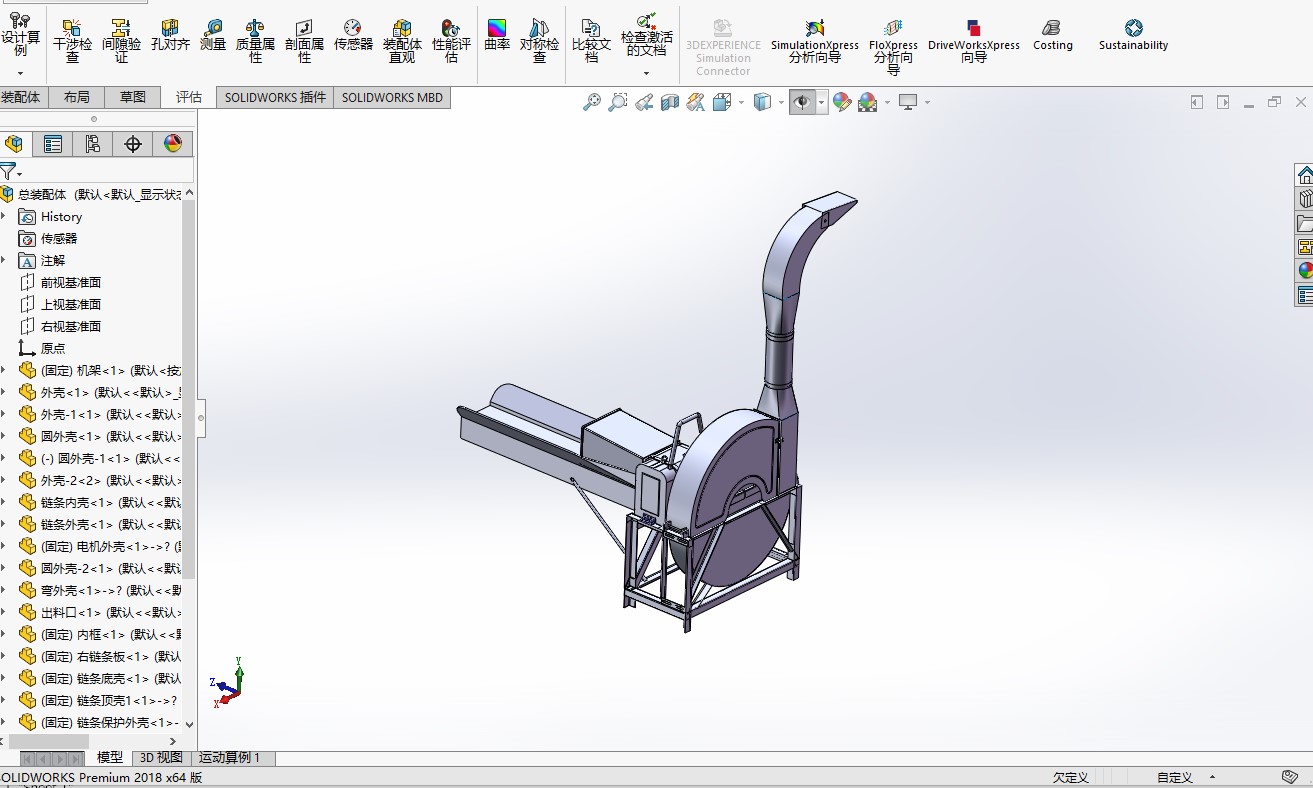Click the Edit Appearance icon
Viewport: 1313px width, 788px height.
pyautogui.click(x=842, y=102)
